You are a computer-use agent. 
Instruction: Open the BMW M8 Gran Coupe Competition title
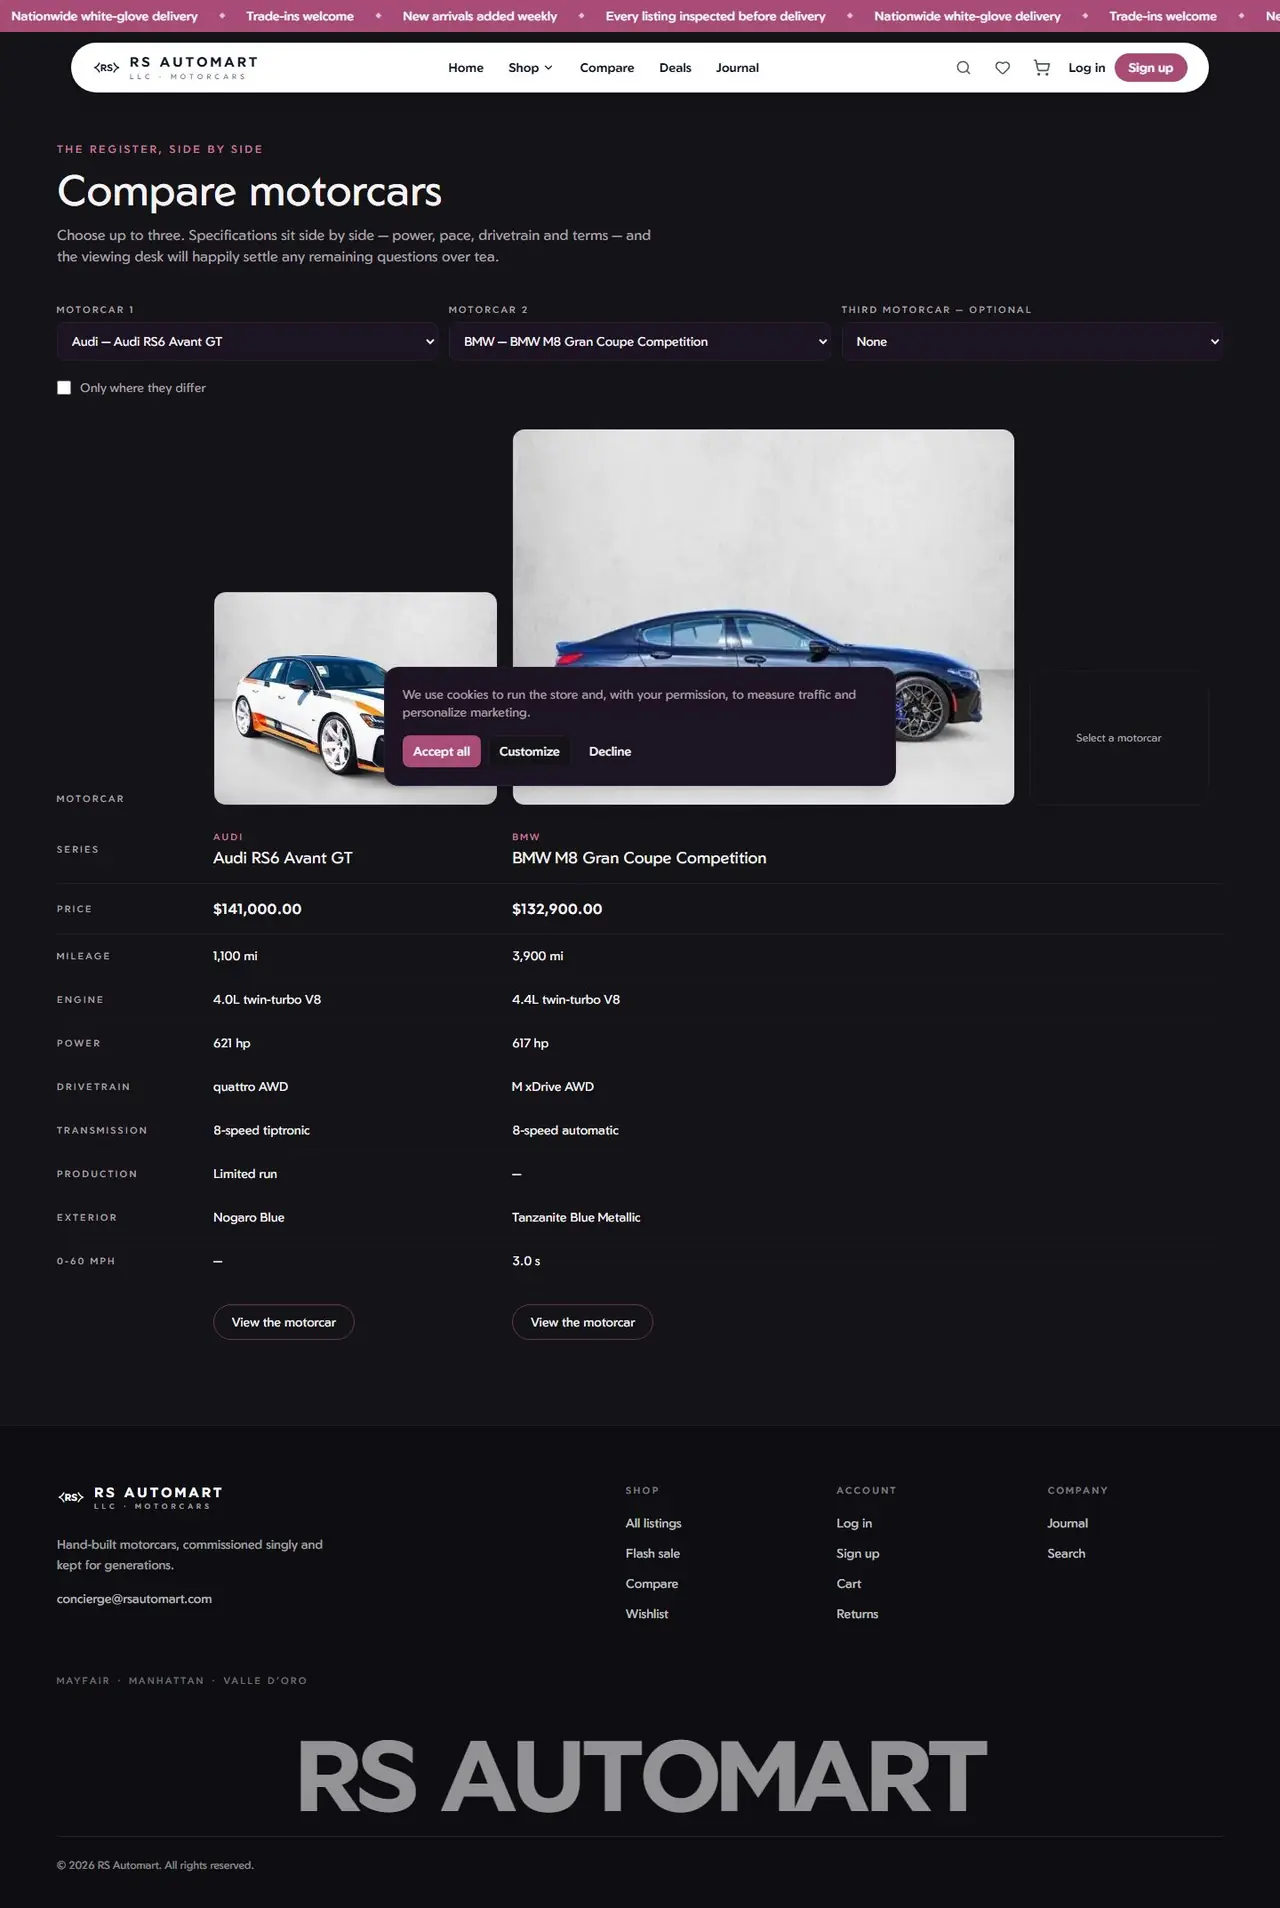pos(639,858)
